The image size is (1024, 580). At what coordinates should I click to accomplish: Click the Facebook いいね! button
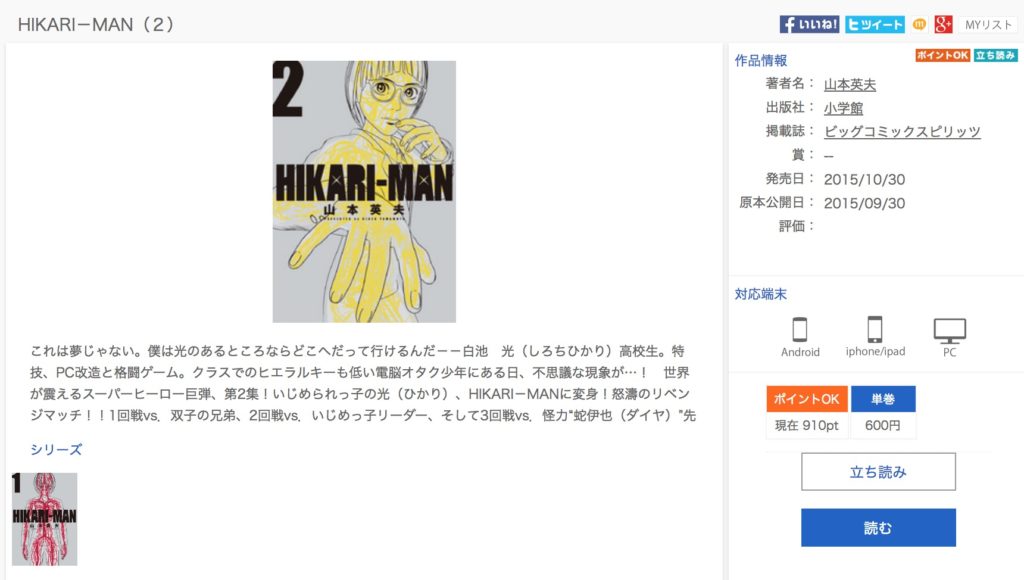point(809,25)
